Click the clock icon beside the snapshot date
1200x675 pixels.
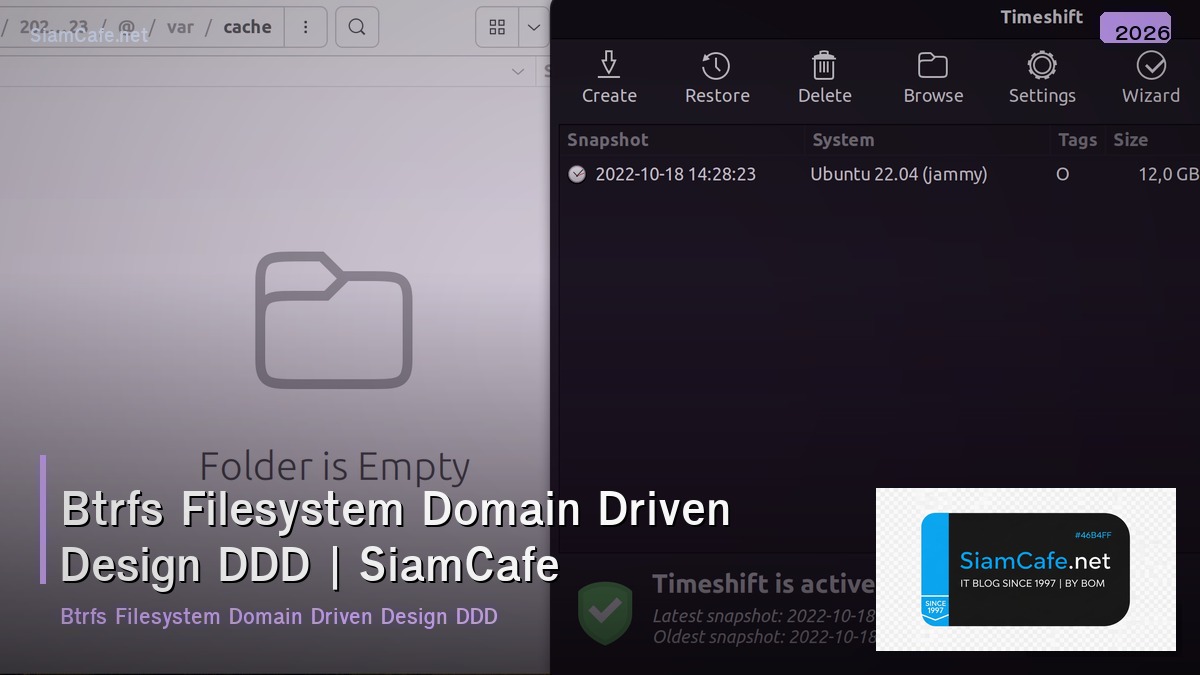coord(577,173)
